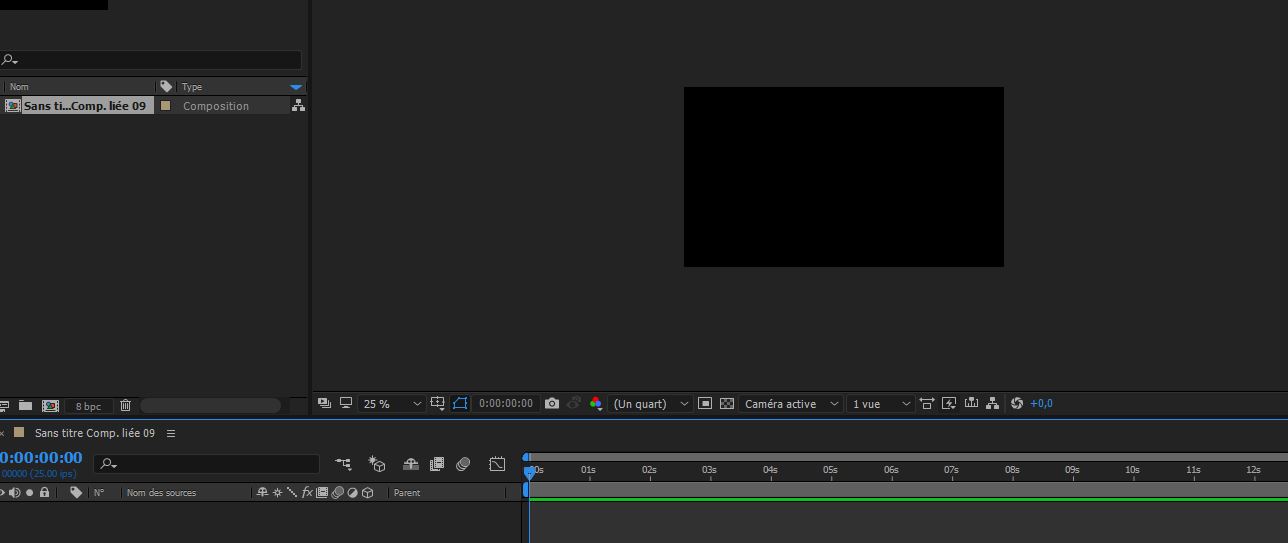Enable Motion Blur for timeline layers
1288x543 pixels.
463,464
